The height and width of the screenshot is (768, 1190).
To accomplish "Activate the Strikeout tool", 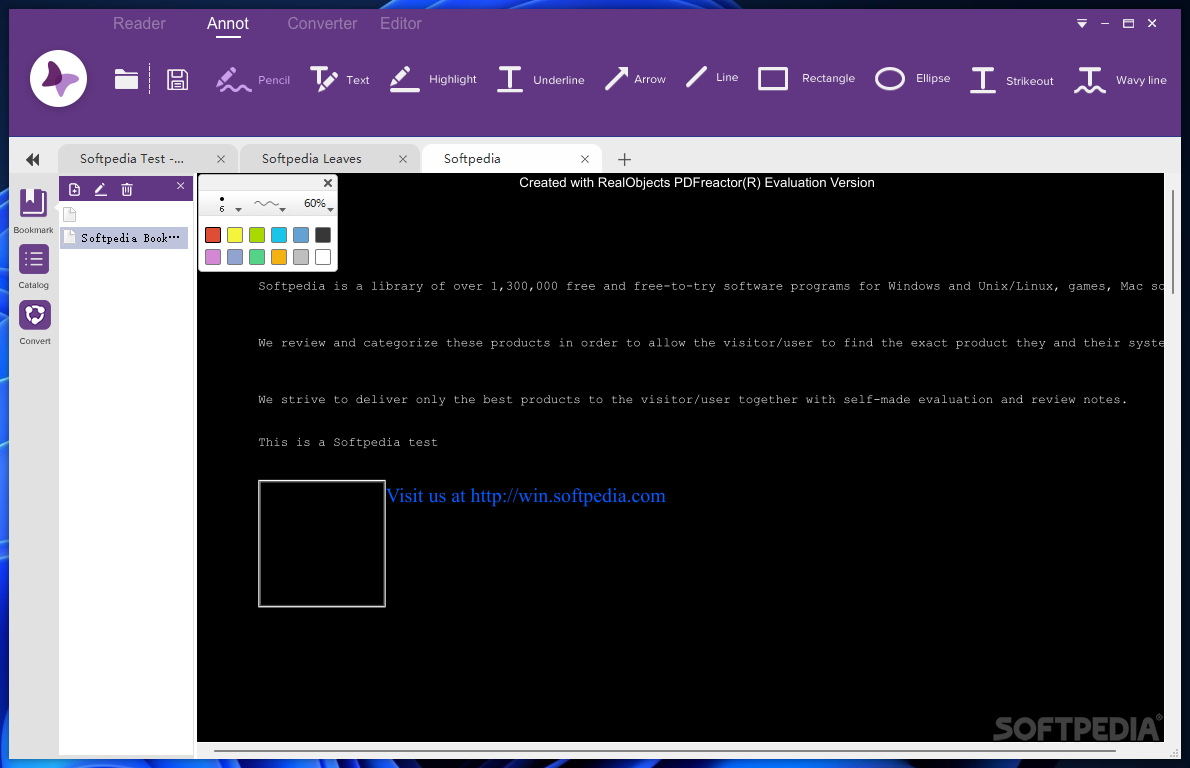I will 1012,80.
